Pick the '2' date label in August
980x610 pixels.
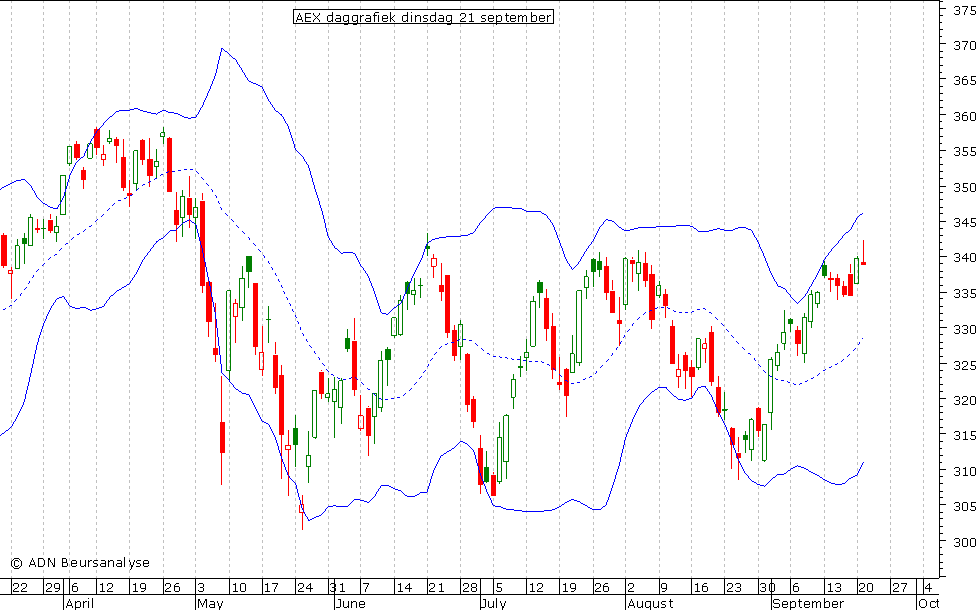631,588
